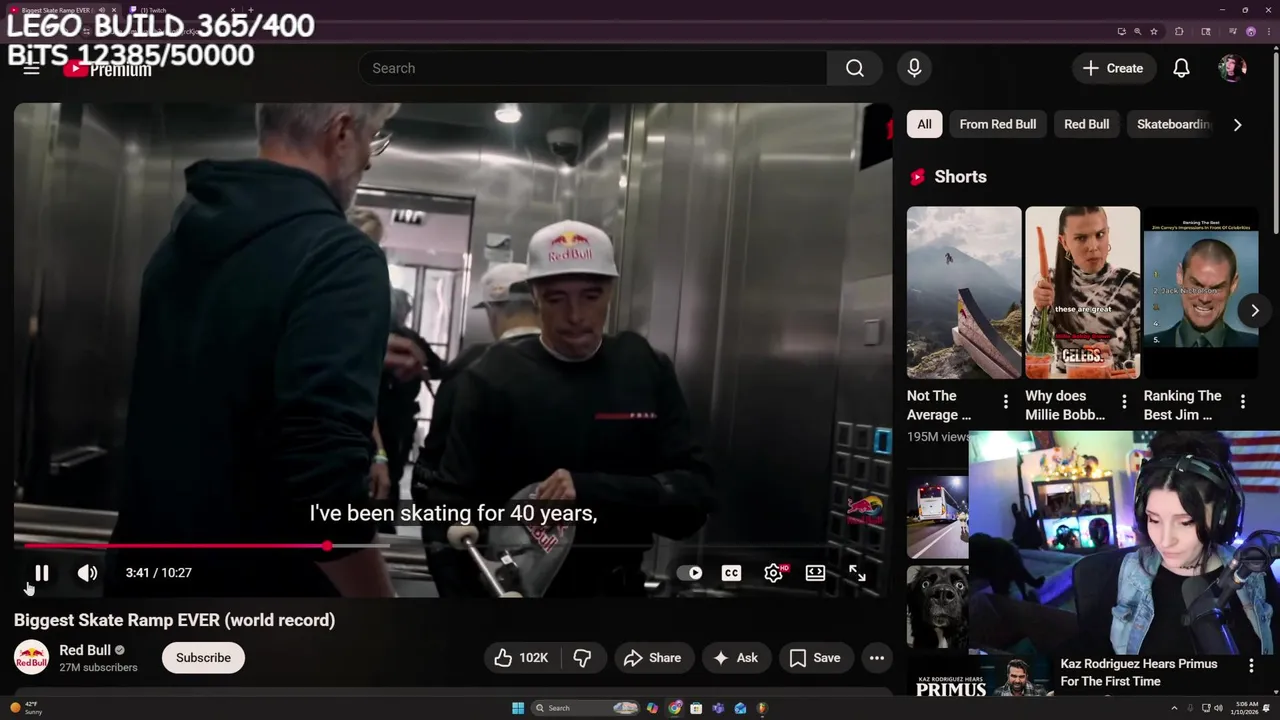This screenshot has height=720, width=1280.
Task: Like the video with 102K likes
Action: [x=521, y=657]
